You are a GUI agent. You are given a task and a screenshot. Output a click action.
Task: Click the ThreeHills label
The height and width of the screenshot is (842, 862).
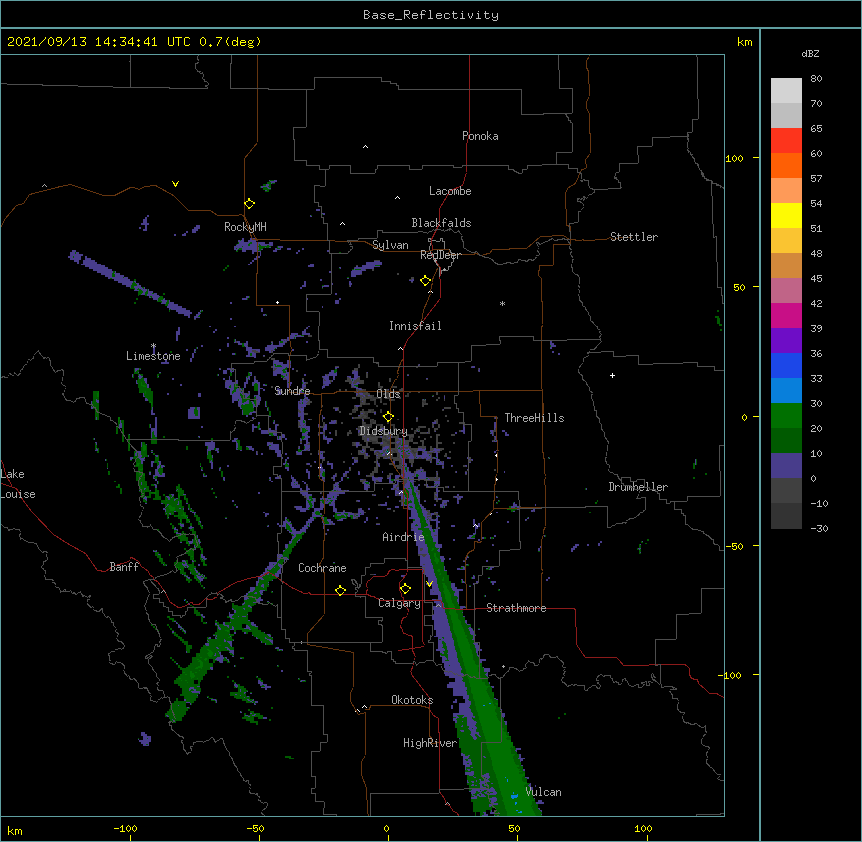[x=534, y=418]
